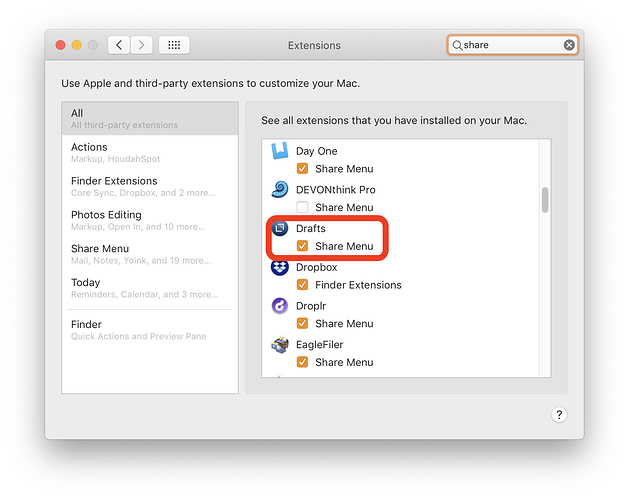Viewport: 629px width, 499px height.
Task: Disable Day One Share Menu checkbox
Action: tap(303, 169)
